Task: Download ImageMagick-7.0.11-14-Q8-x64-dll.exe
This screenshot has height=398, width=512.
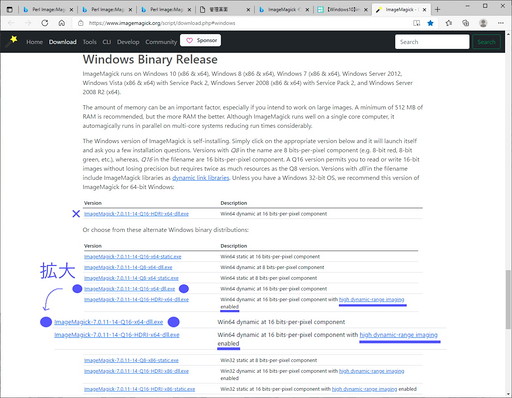Action: tap(128, 267)
